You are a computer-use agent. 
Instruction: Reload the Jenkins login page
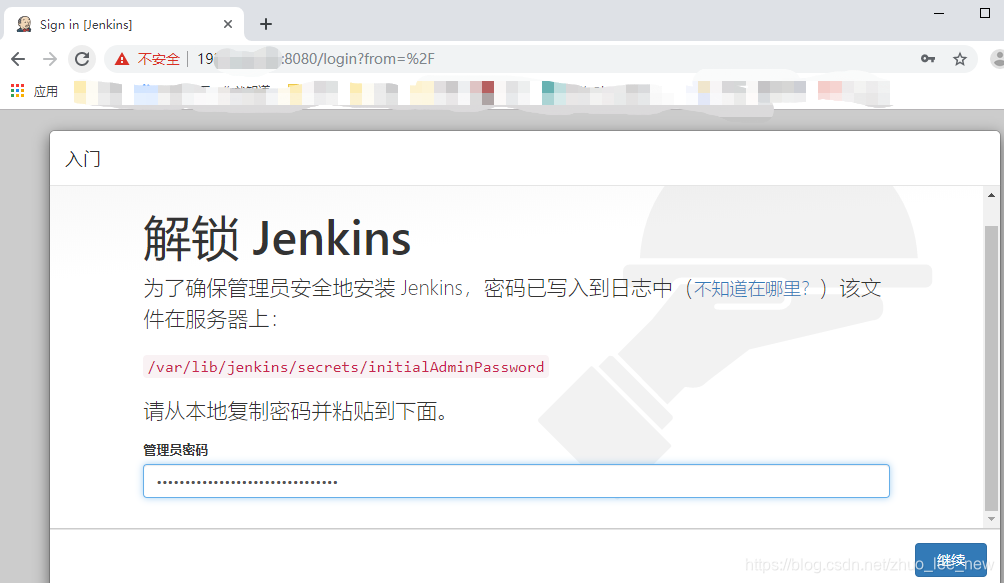[x=80, y=58]
